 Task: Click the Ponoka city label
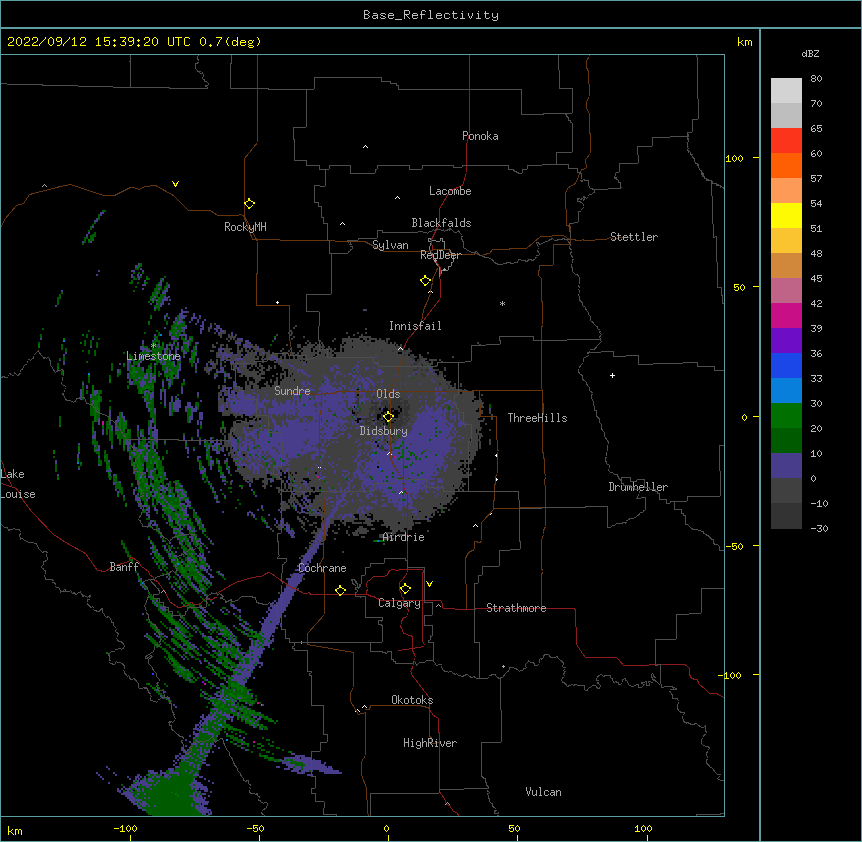coord(480,136)
